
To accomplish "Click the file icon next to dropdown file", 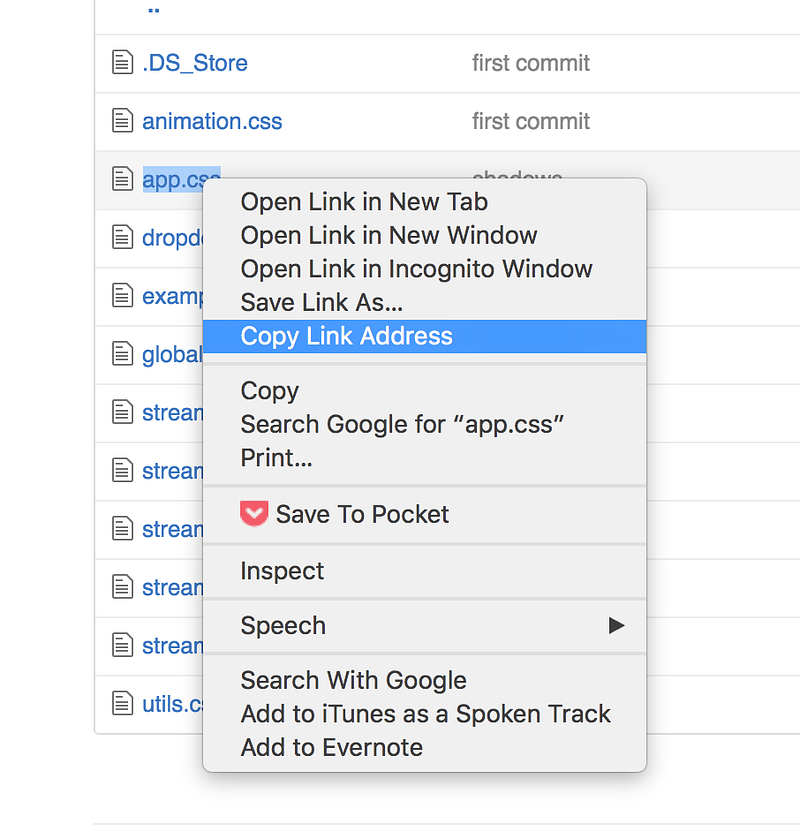I will pos(122,237).
